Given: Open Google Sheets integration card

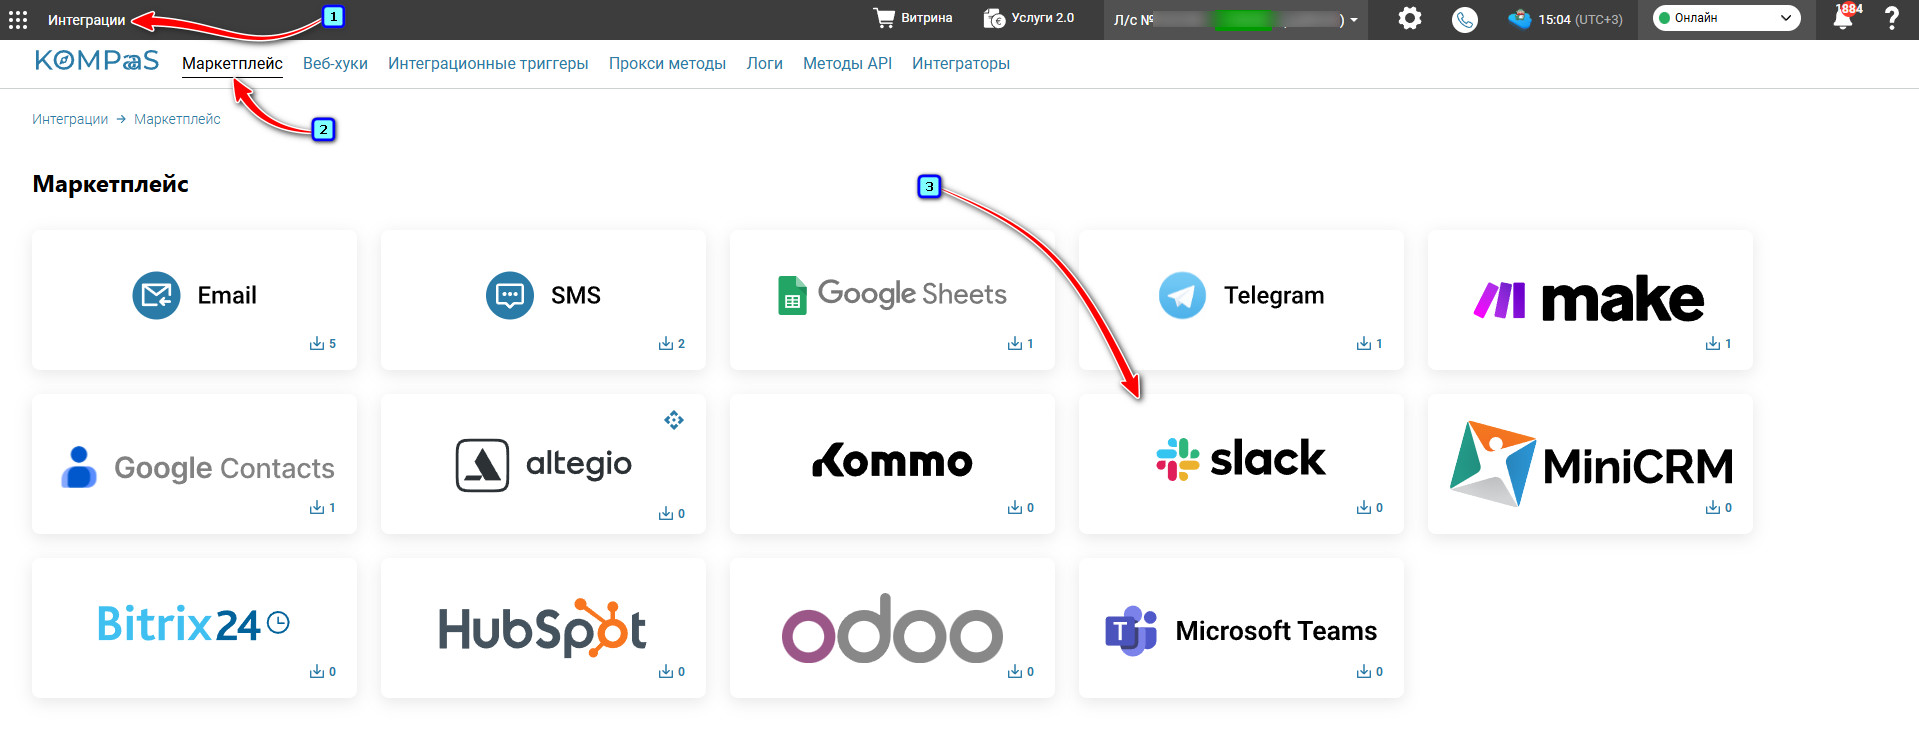Looking at the screenshot, I should click(892, 300).
